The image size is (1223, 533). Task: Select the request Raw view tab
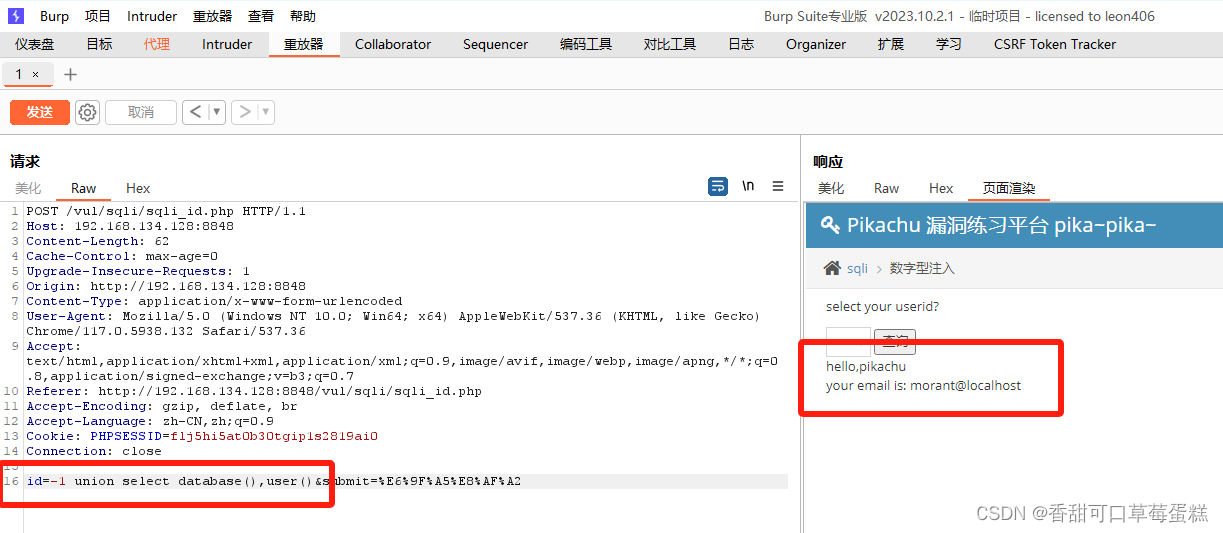[x=84, y=188]
